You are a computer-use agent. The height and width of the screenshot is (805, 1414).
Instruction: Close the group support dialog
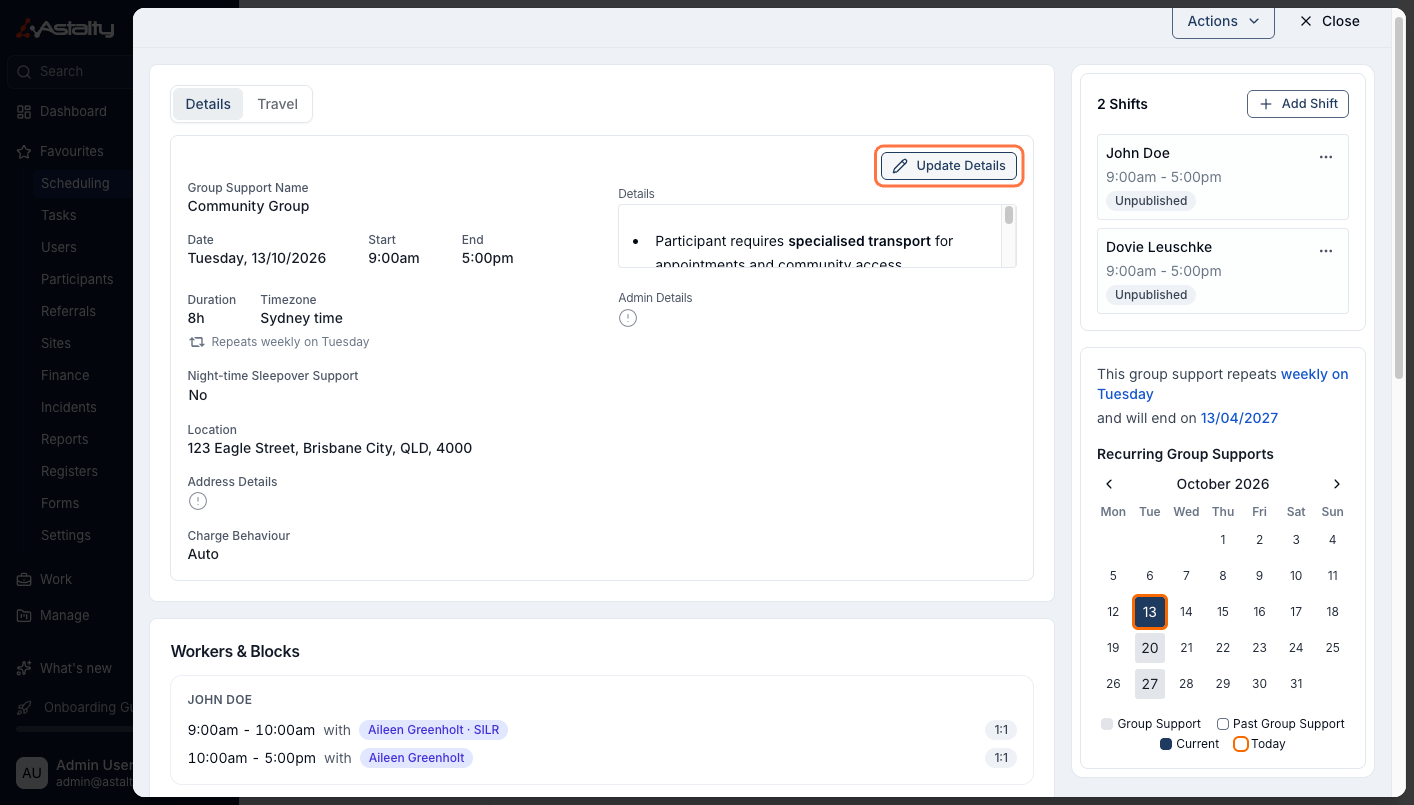point(1329,21)
